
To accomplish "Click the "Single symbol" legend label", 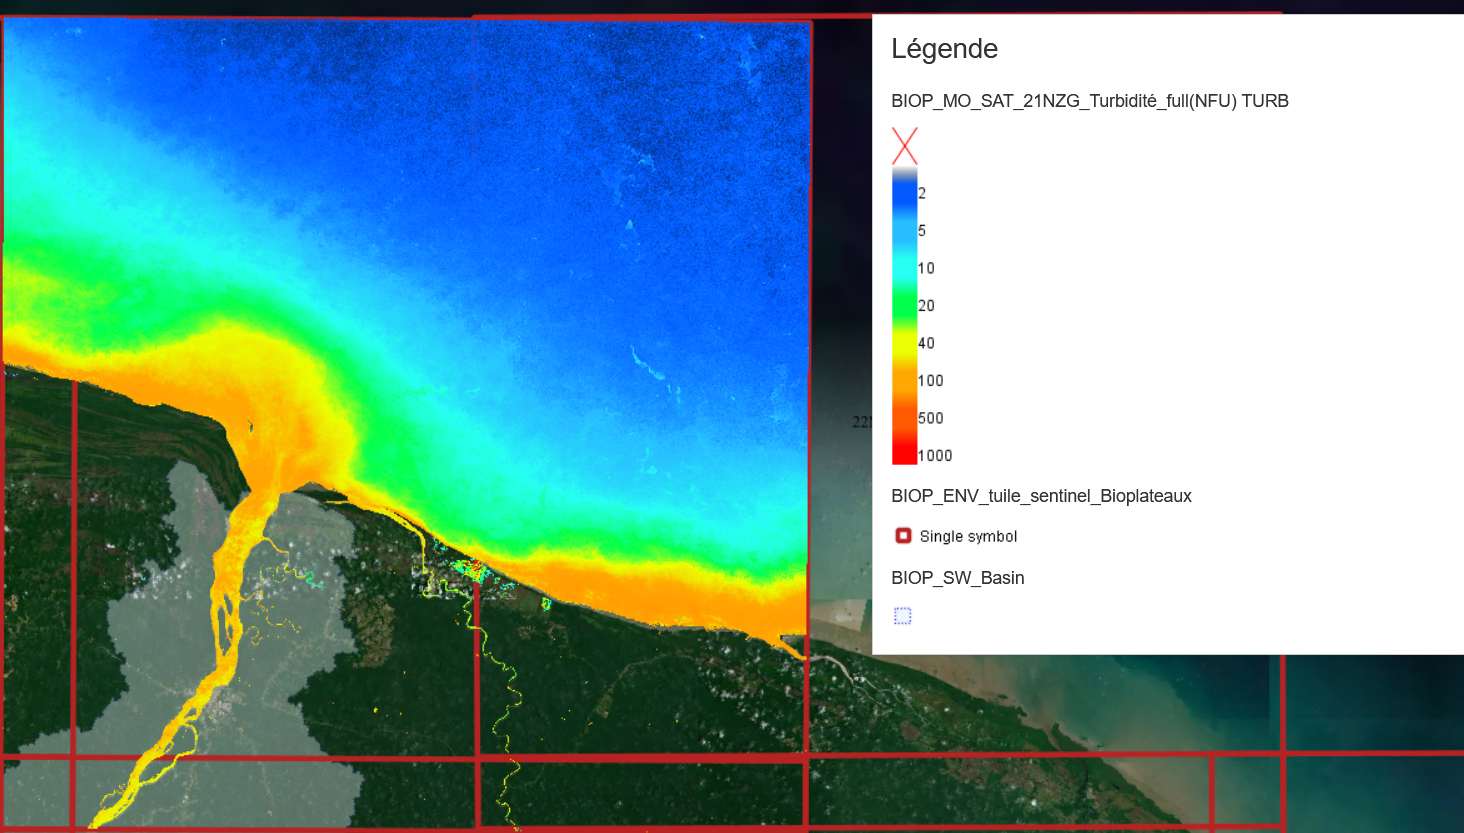I will click(x=968, y=537).
